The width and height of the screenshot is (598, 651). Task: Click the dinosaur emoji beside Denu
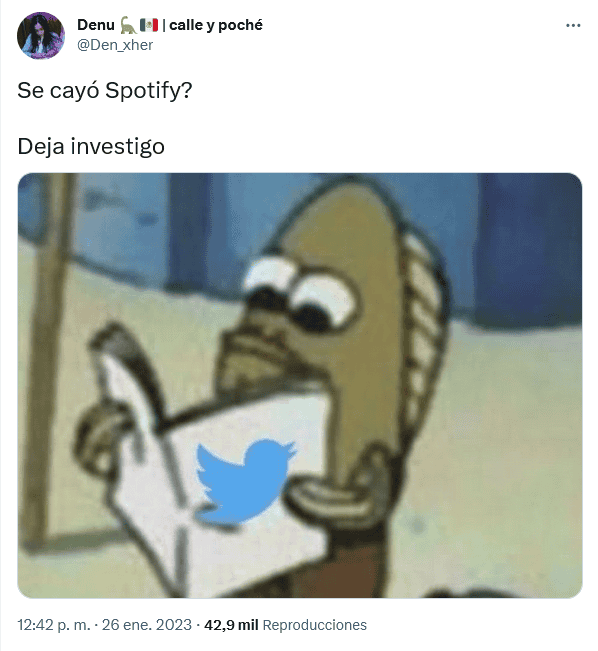tap(128, 25)
